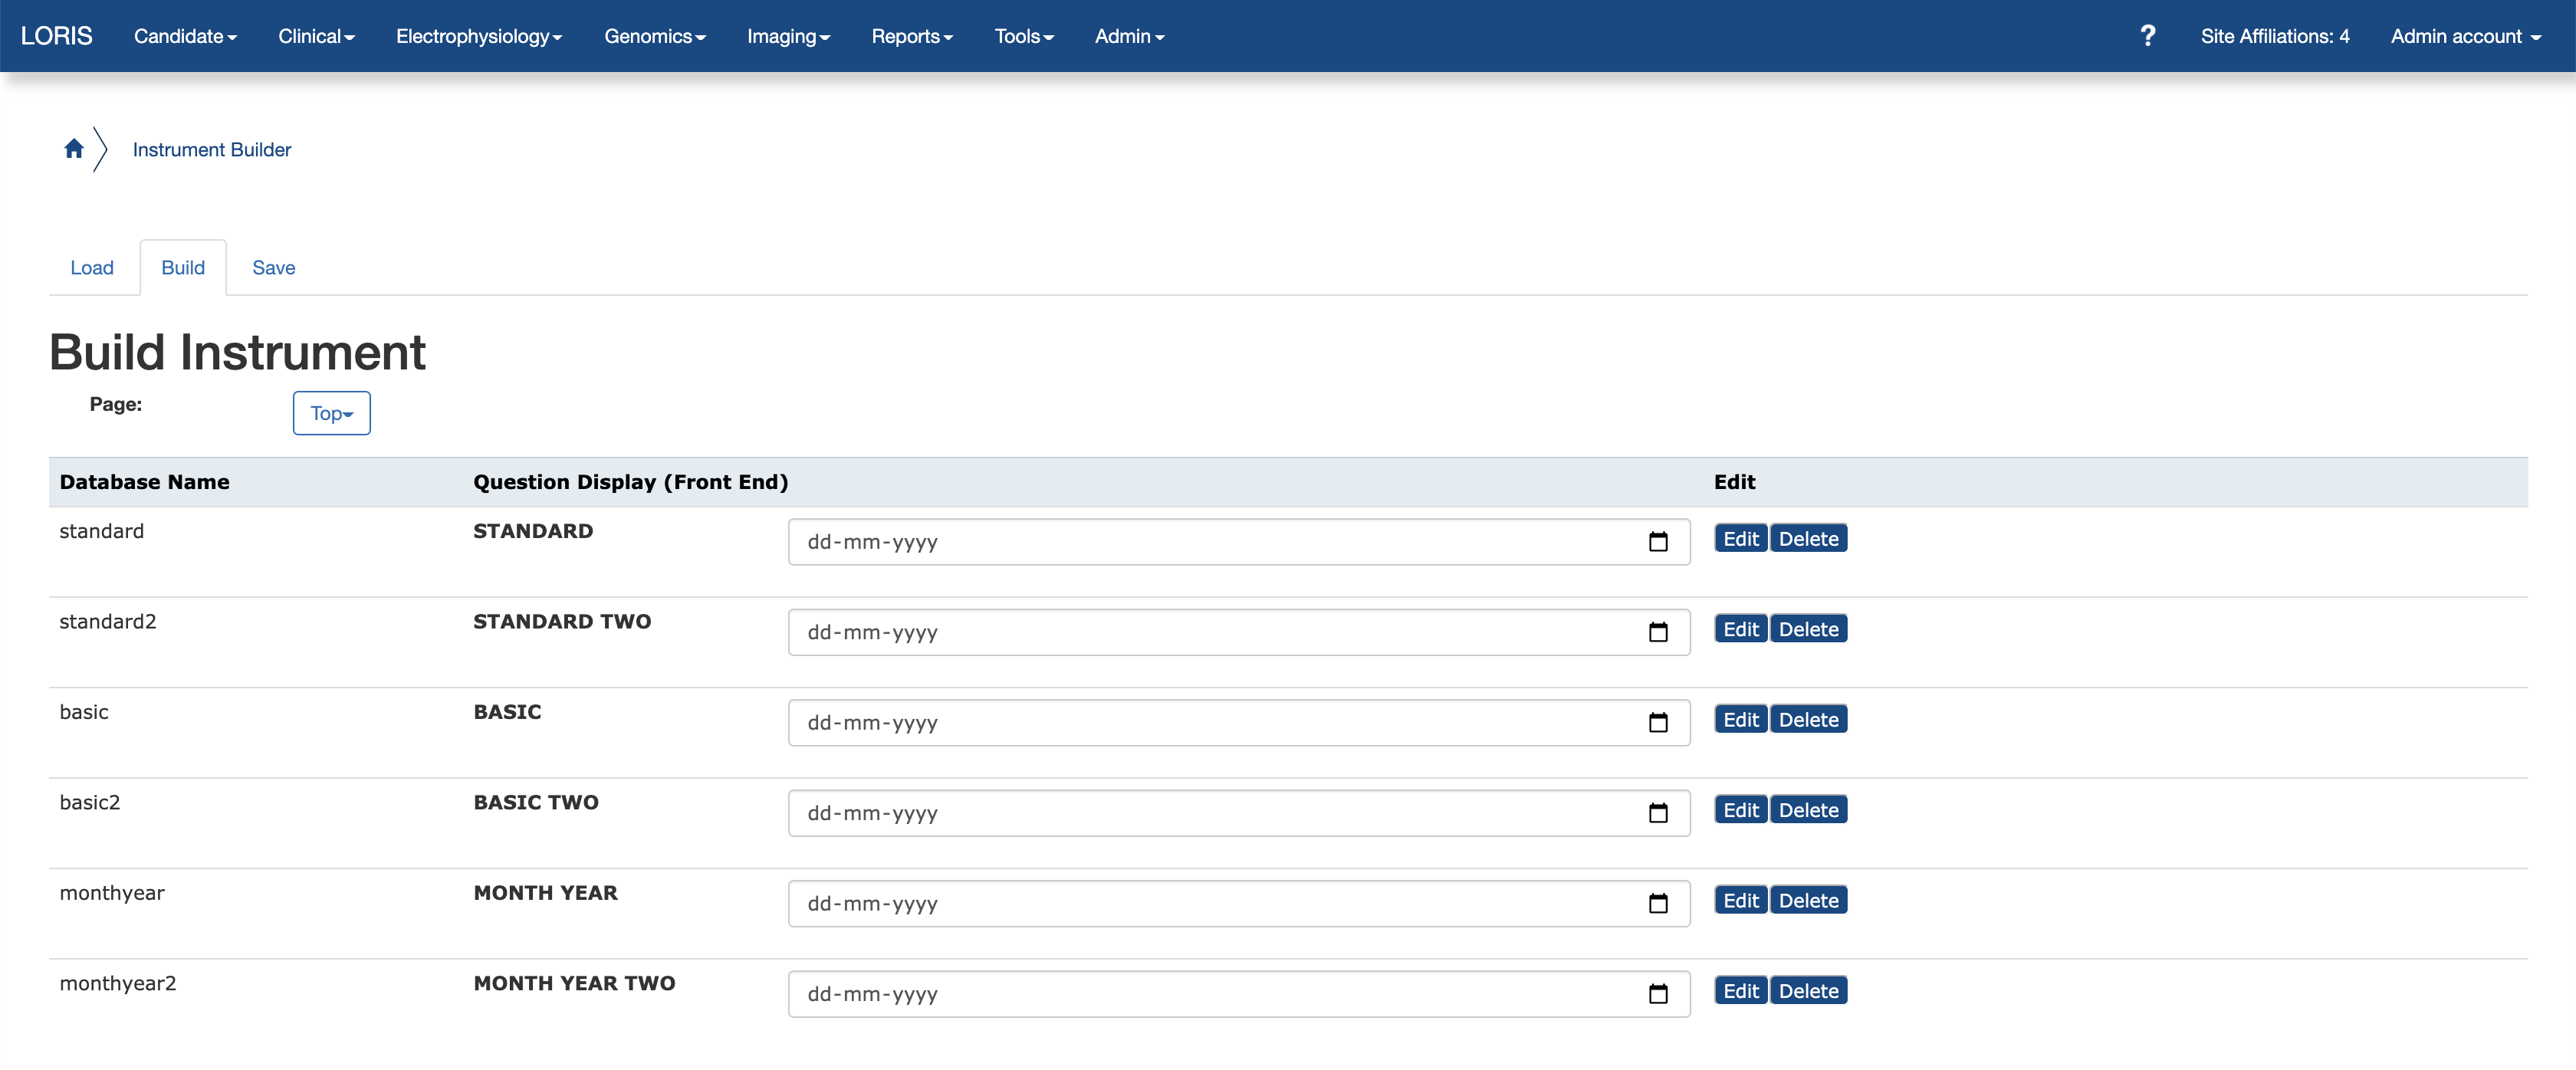
Task: Expand the Candidate menu
Action: click(185, 36)
